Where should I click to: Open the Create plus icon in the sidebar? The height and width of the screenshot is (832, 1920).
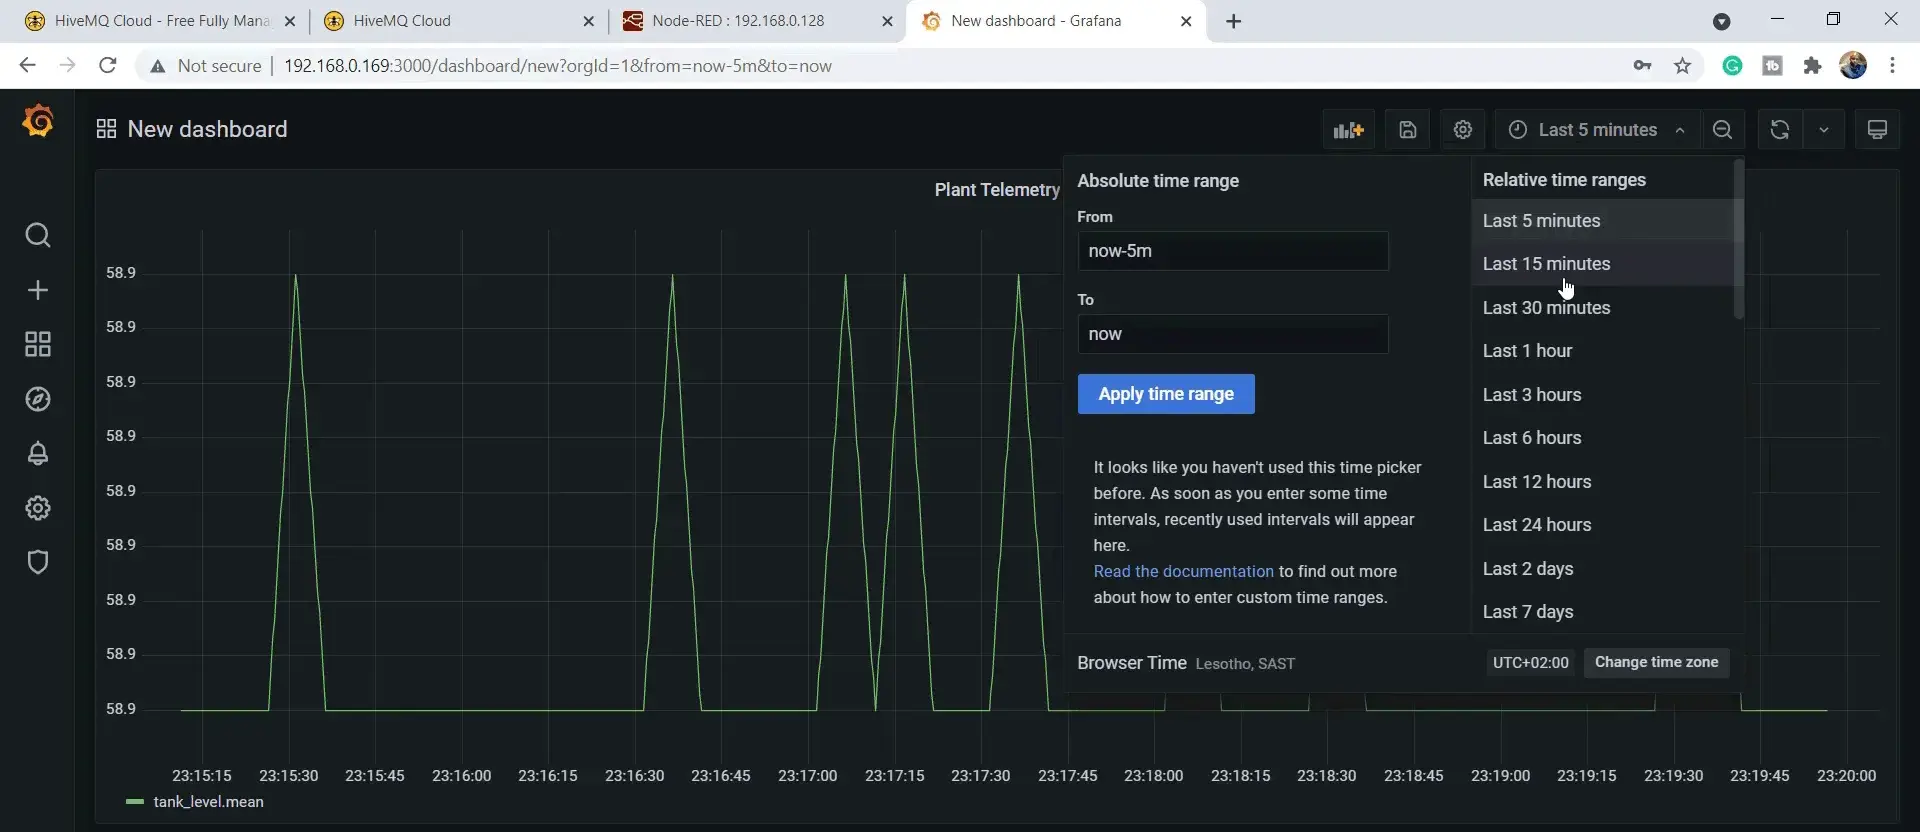click(38, 290)
